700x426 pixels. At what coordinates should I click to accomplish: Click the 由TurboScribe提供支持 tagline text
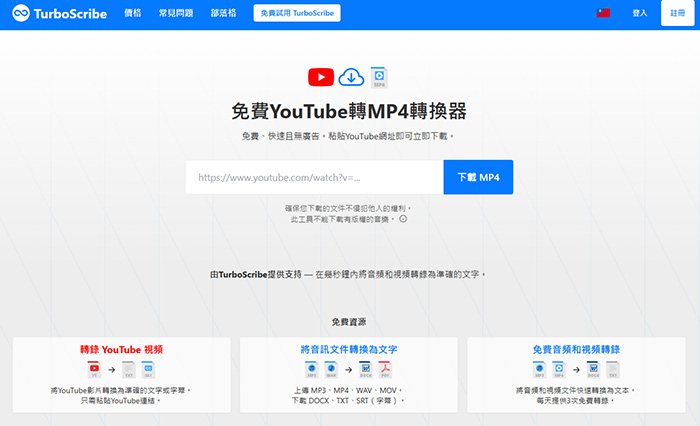[x=256, y=274]
